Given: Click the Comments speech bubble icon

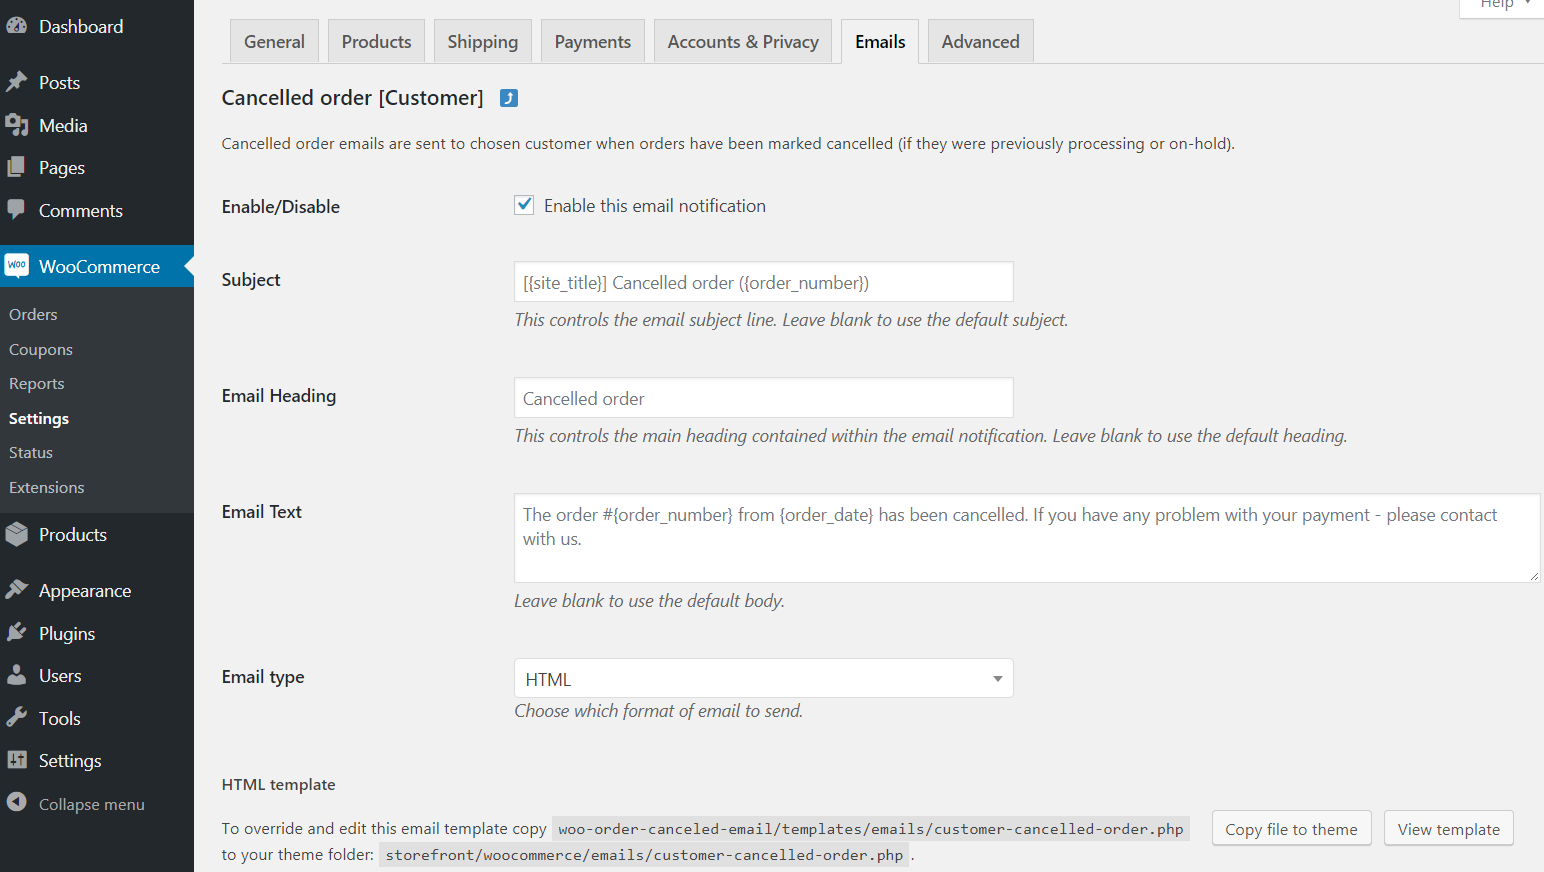Looking at the screenshot, I should pos(16,210).
